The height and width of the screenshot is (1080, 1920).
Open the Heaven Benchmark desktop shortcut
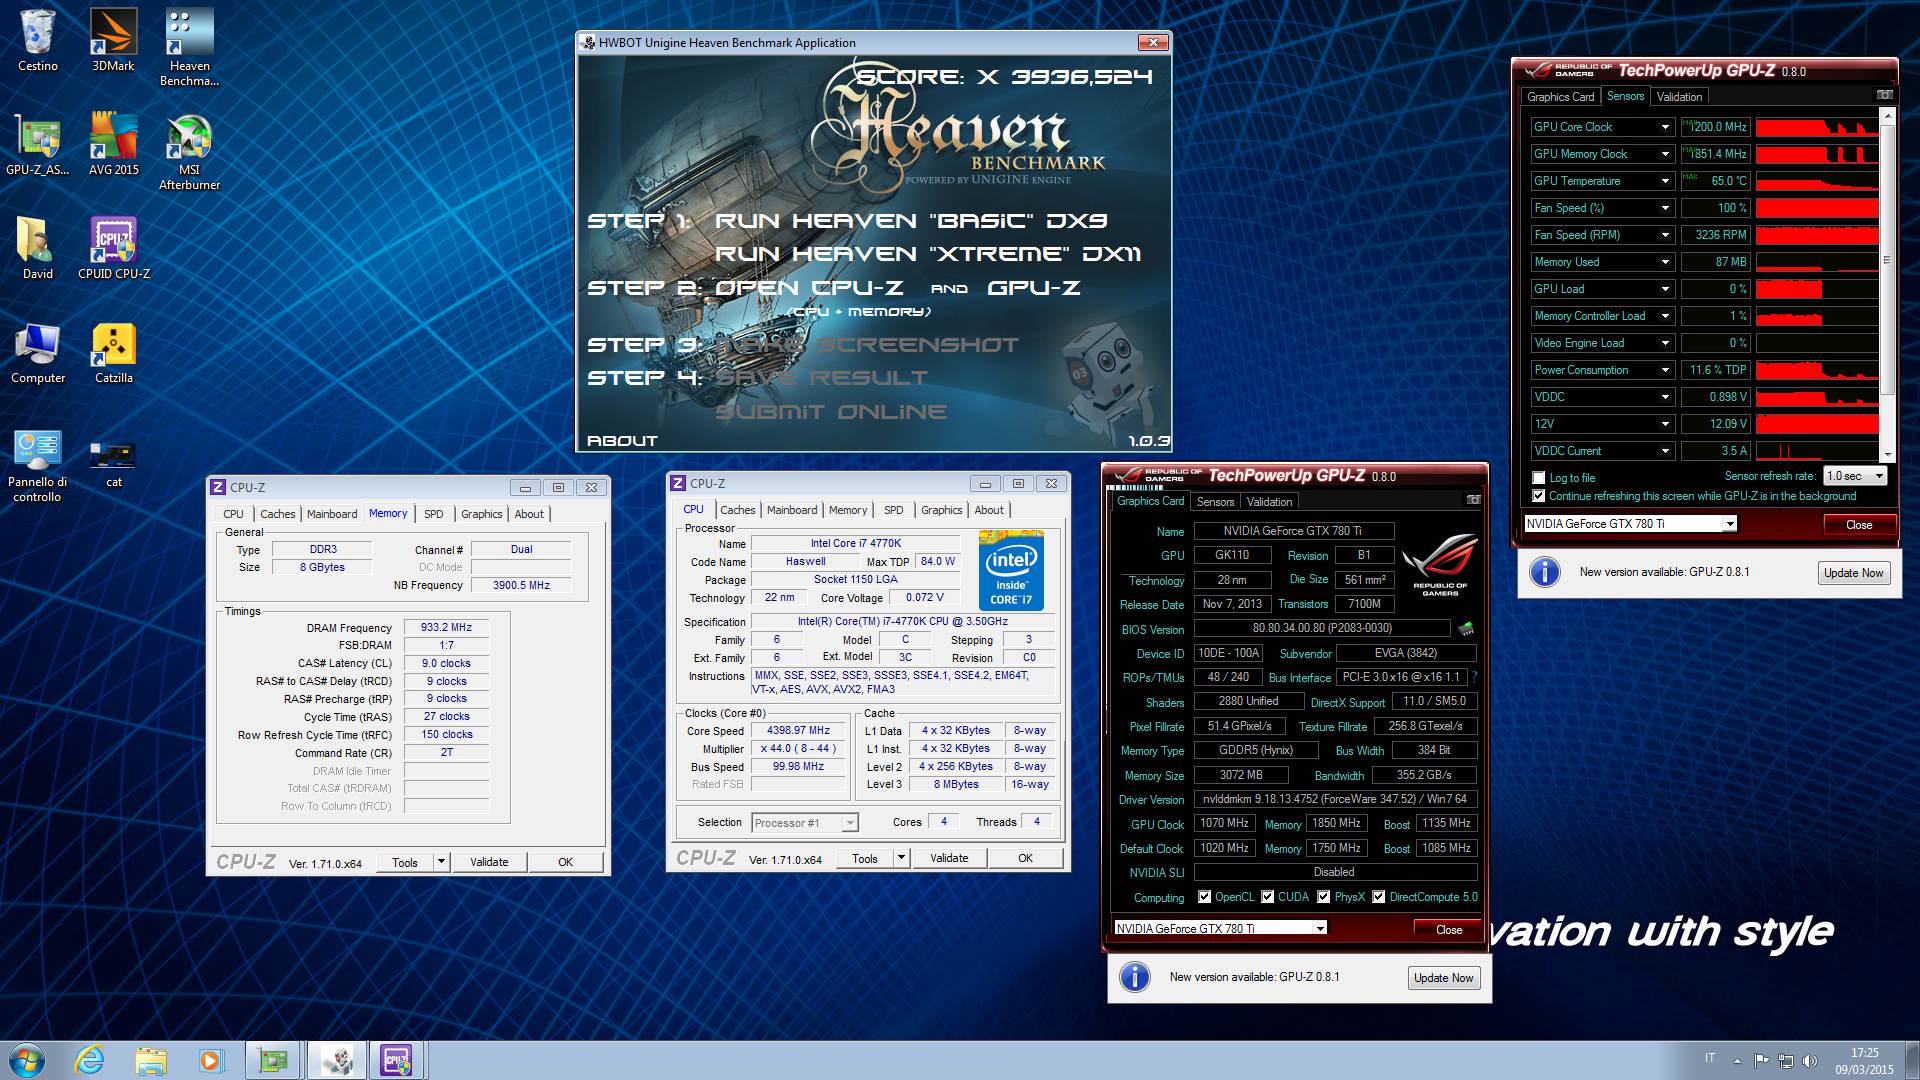coord(189,47)
